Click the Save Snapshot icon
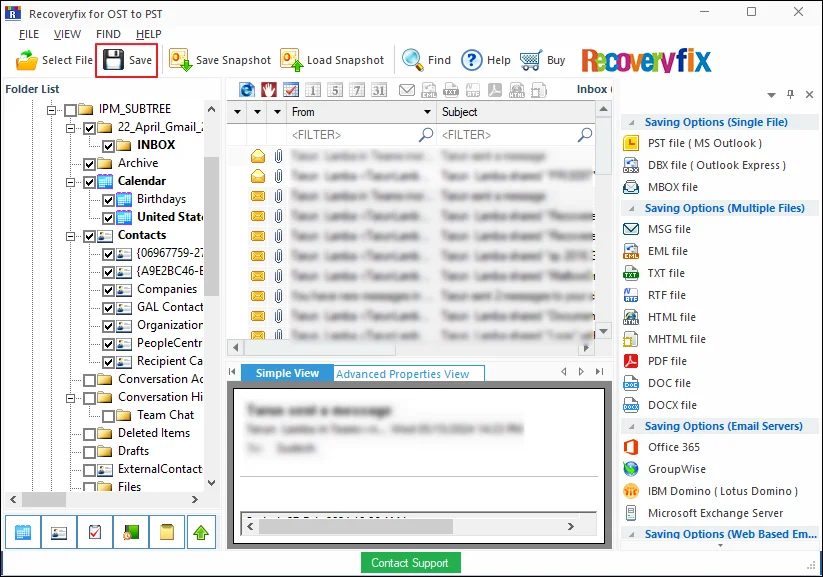 [181, 60]
